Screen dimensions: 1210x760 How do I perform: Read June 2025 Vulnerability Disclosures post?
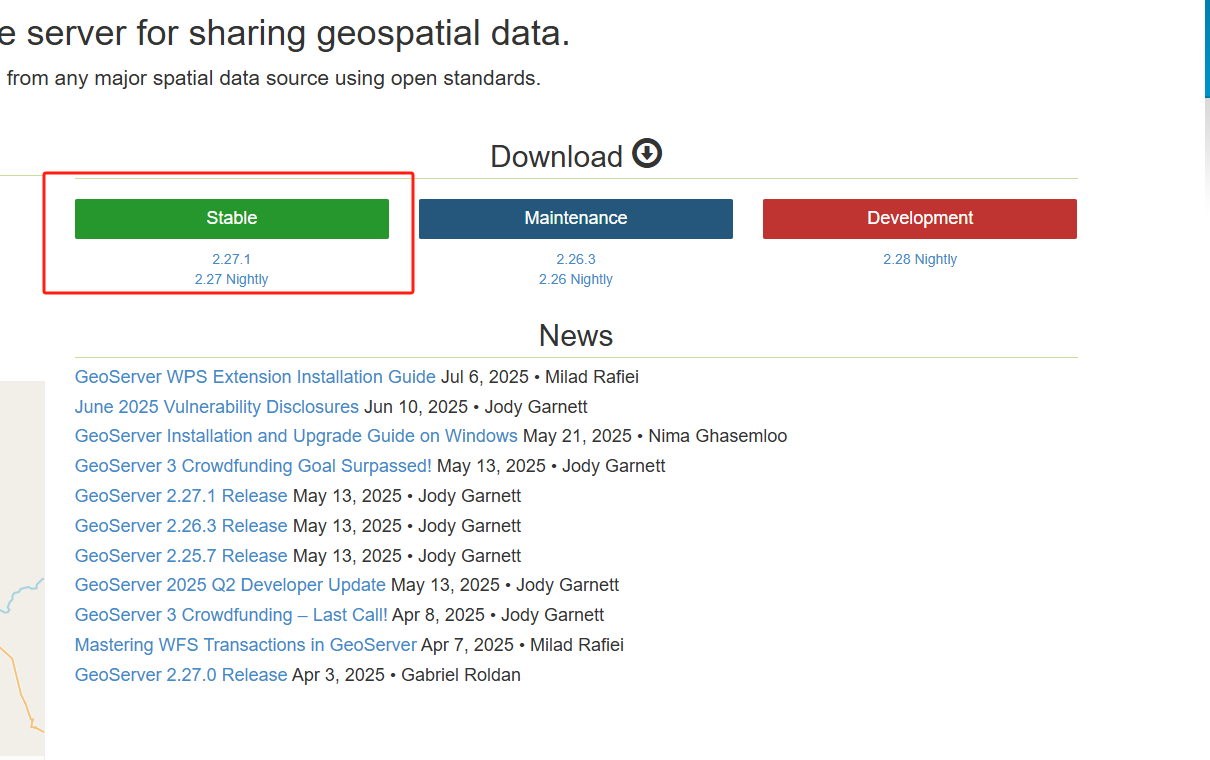coord(216,407)
